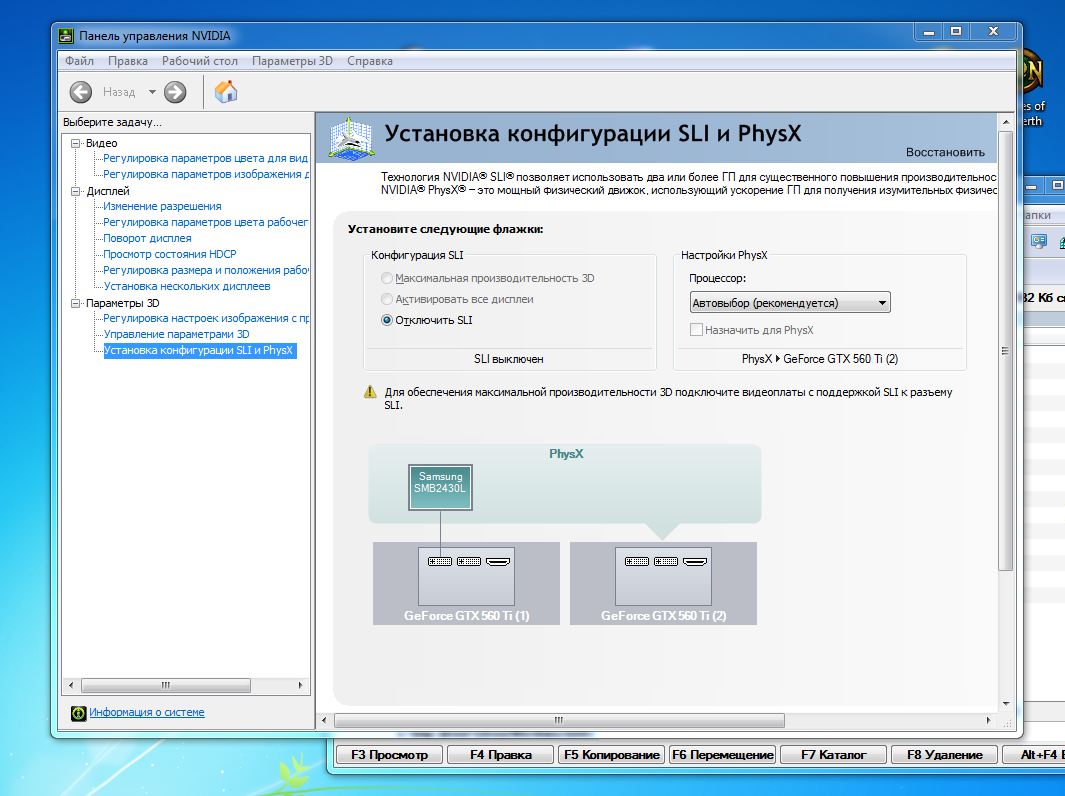Open the 'Файл' menu

click(79, 60)
